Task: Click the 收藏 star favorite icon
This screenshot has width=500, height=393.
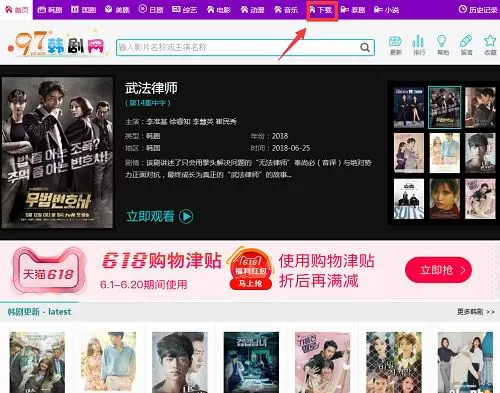Action: [x=490, y=45]
